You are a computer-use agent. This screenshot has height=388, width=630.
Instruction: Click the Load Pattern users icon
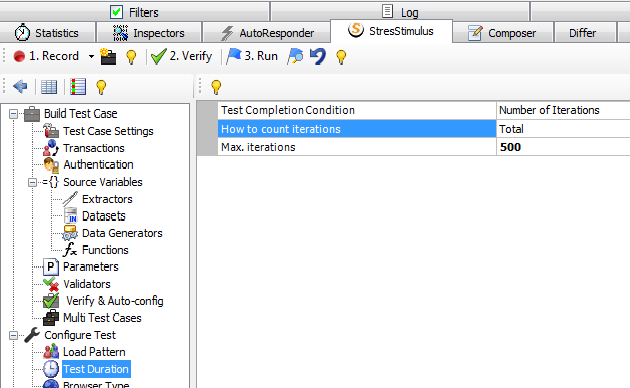[x=51, y=352]
